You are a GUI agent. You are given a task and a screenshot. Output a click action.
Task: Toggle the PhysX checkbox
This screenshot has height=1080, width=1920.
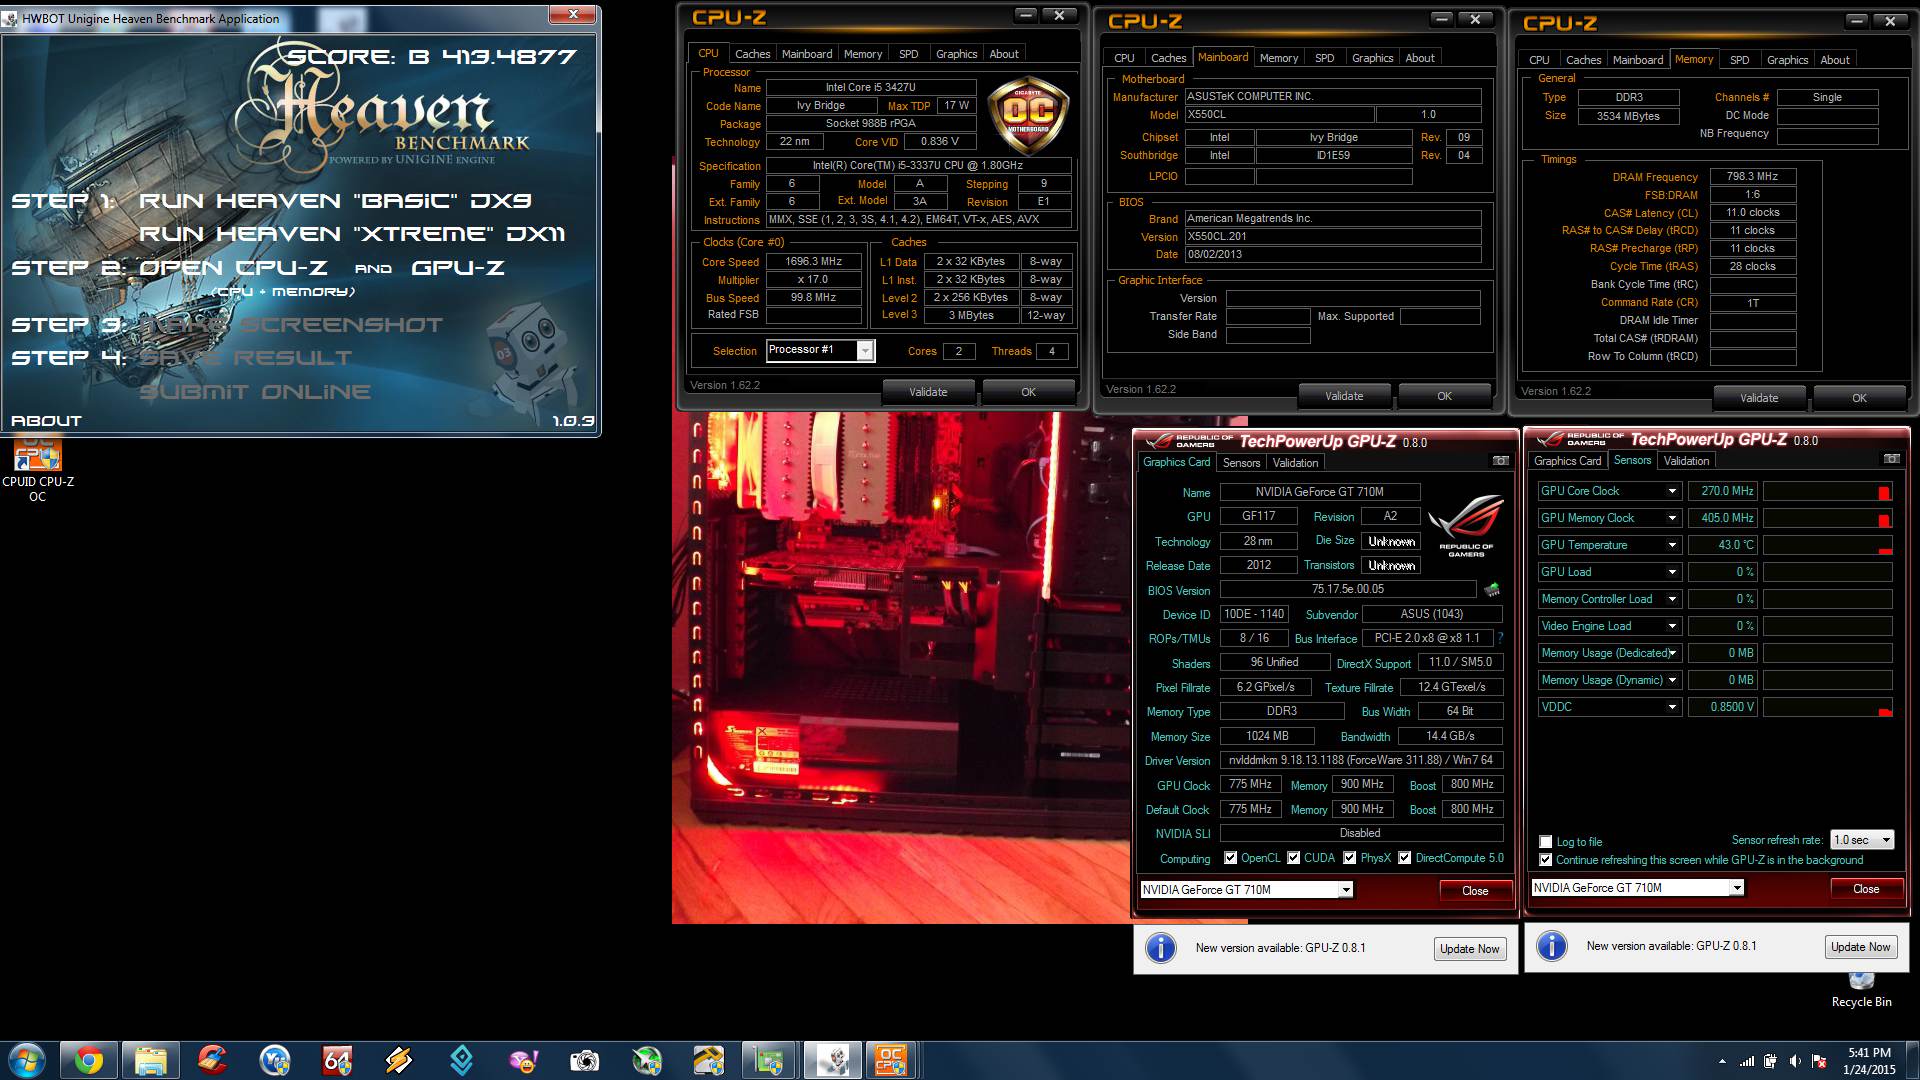1350,858
